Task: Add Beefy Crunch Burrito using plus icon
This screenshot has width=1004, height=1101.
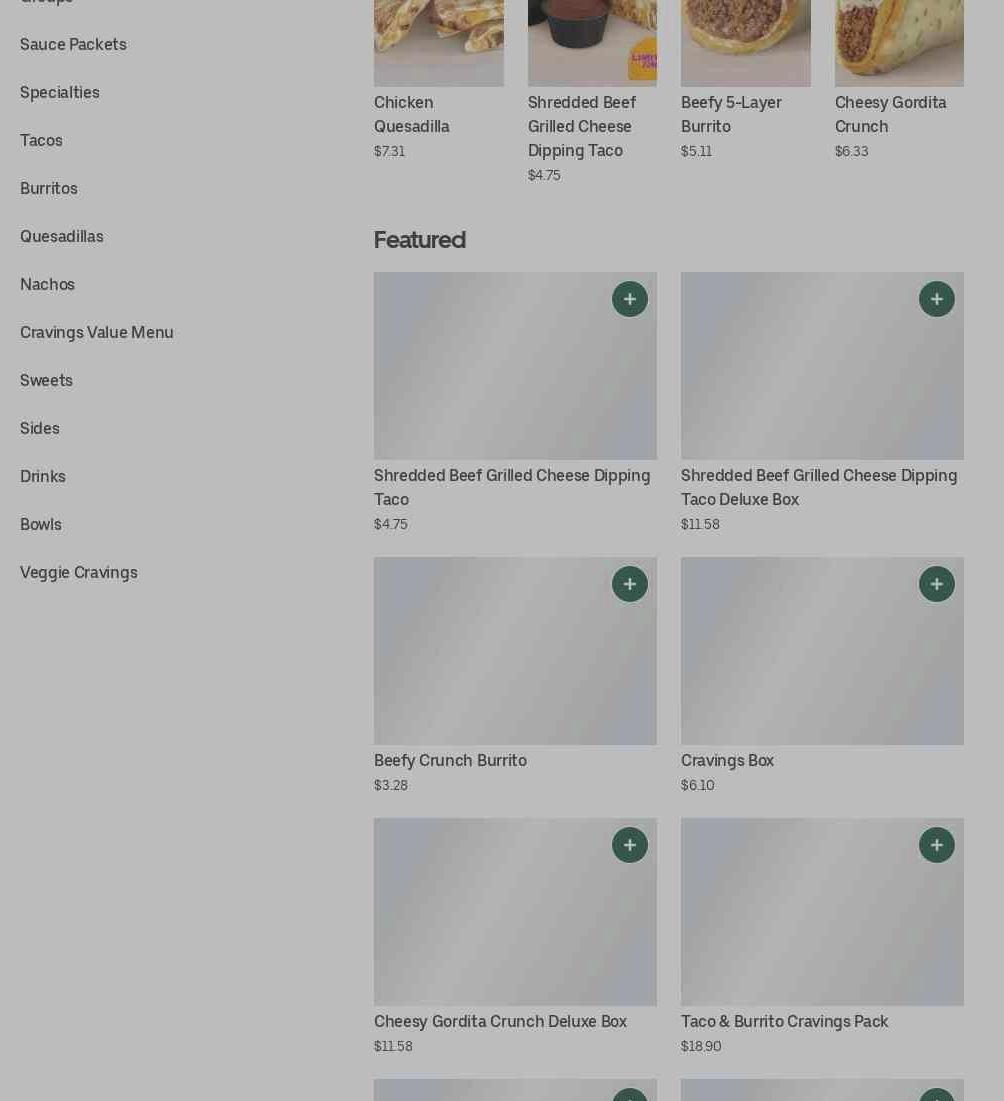Action: coord(629,584)
